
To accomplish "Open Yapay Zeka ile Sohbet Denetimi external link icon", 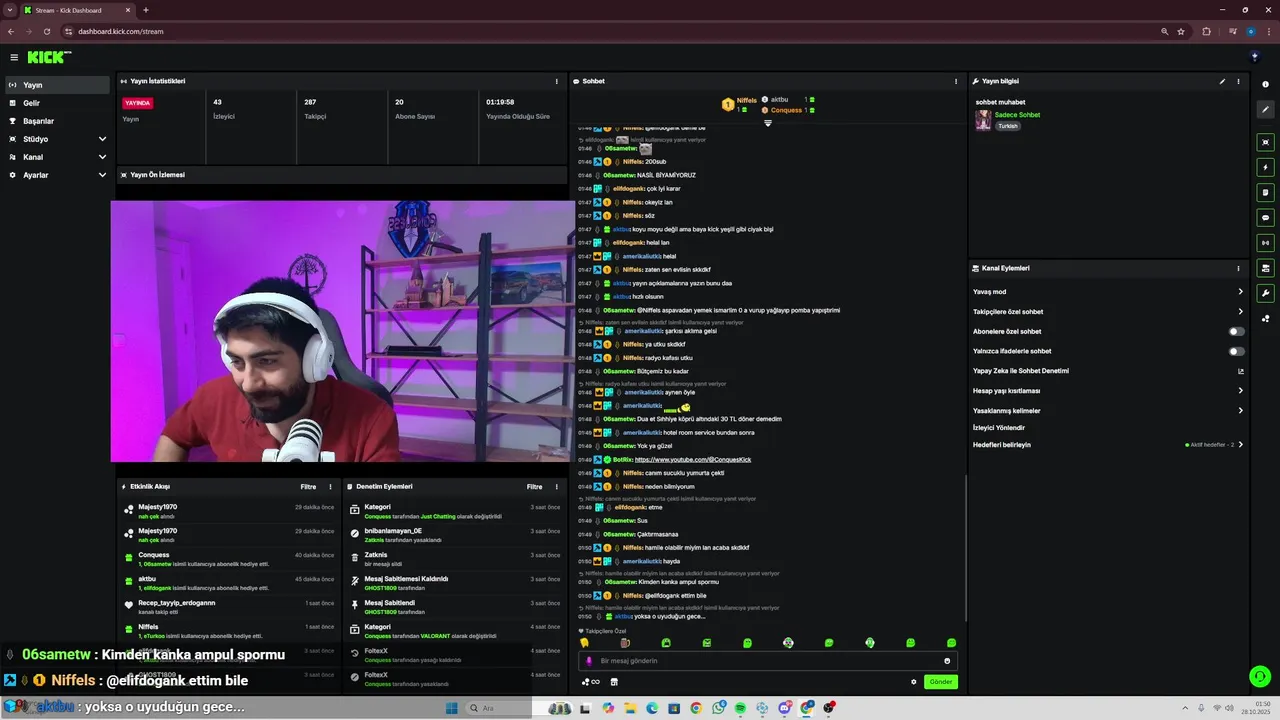I will [x=1241, y=371].
